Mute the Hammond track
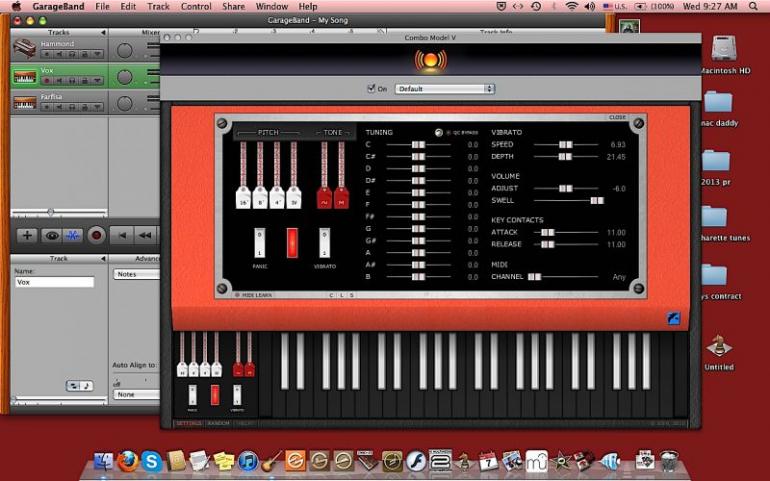This screenshot has width=770, height=481. coord(60,54)
